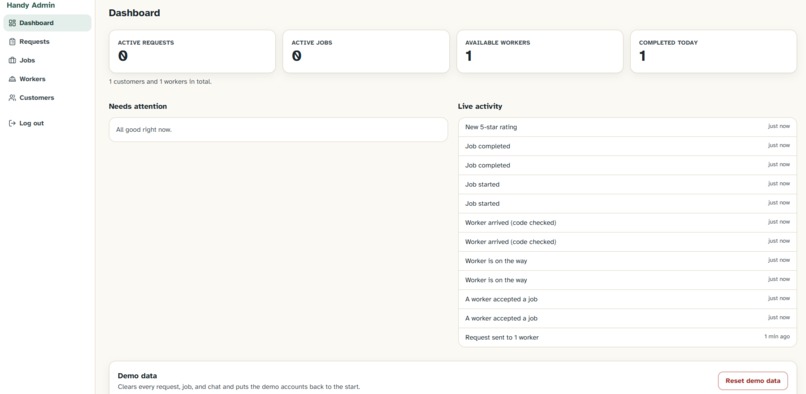This screenshot has width=806, height=394.
Task: Click the '1 min ago' timestamp
Action: [x=777, y=337]
